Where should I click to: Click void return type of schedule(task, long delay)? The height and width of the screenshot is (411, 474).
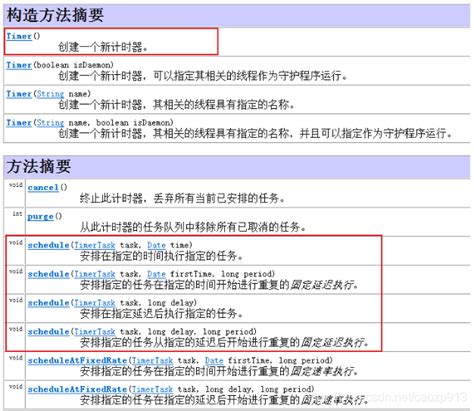(x=16, y=300)
